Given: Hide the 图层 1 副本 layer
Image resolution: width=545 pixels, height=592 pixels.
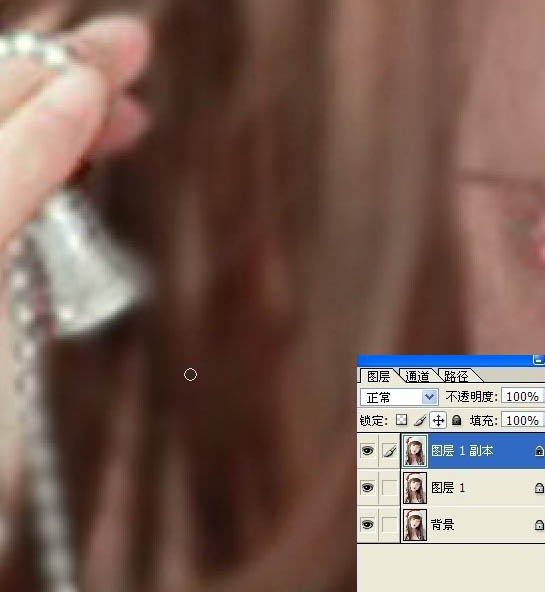Looking at the screenshot, I should pos(368,450).
